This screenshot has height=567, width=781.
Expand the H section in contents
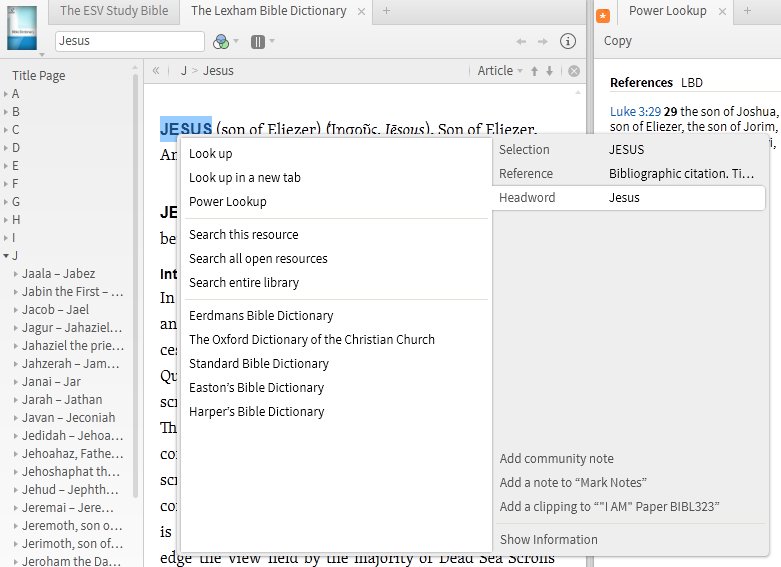click(6, 220)
